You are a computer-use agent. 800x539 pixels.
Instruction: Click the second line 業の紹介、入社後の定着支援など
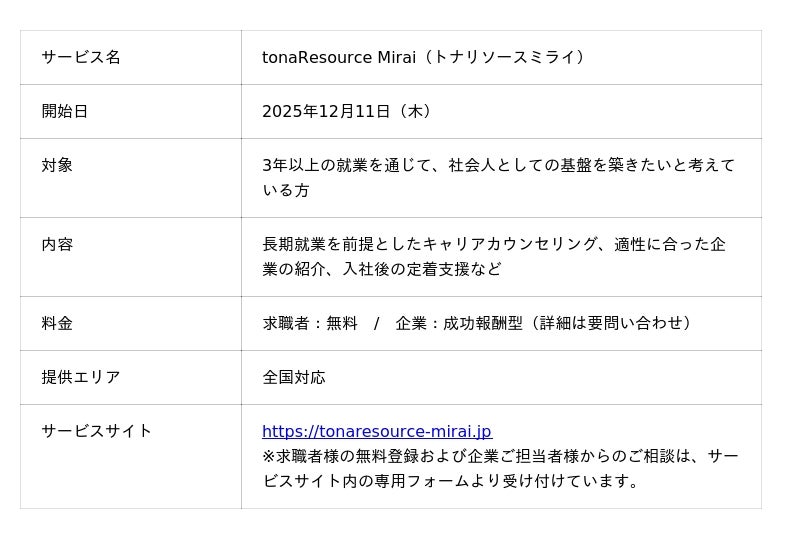382,269
